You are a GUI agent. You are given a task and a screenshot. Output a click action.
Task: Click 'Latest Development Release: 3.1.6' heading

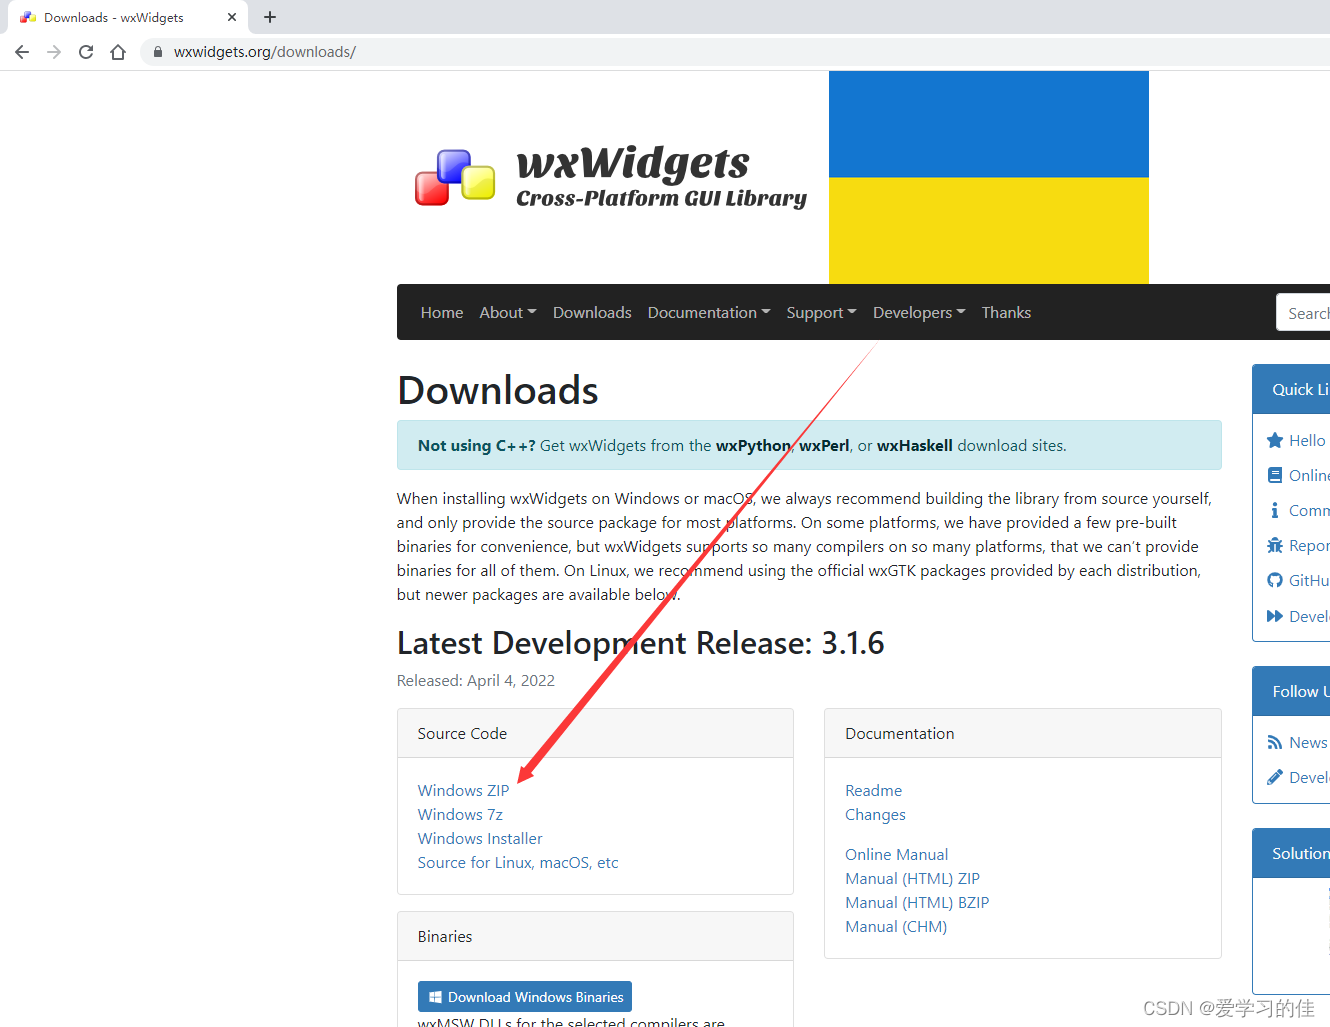click(640, 643)
